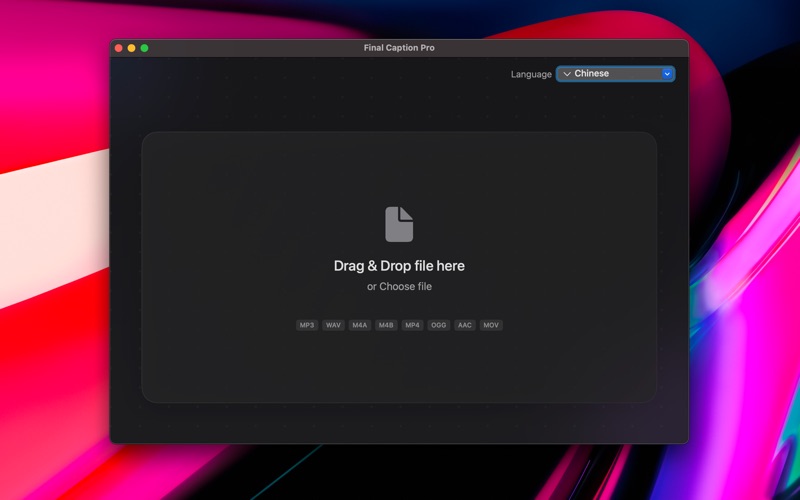Click the M4A format badge

tap(360, 325)
